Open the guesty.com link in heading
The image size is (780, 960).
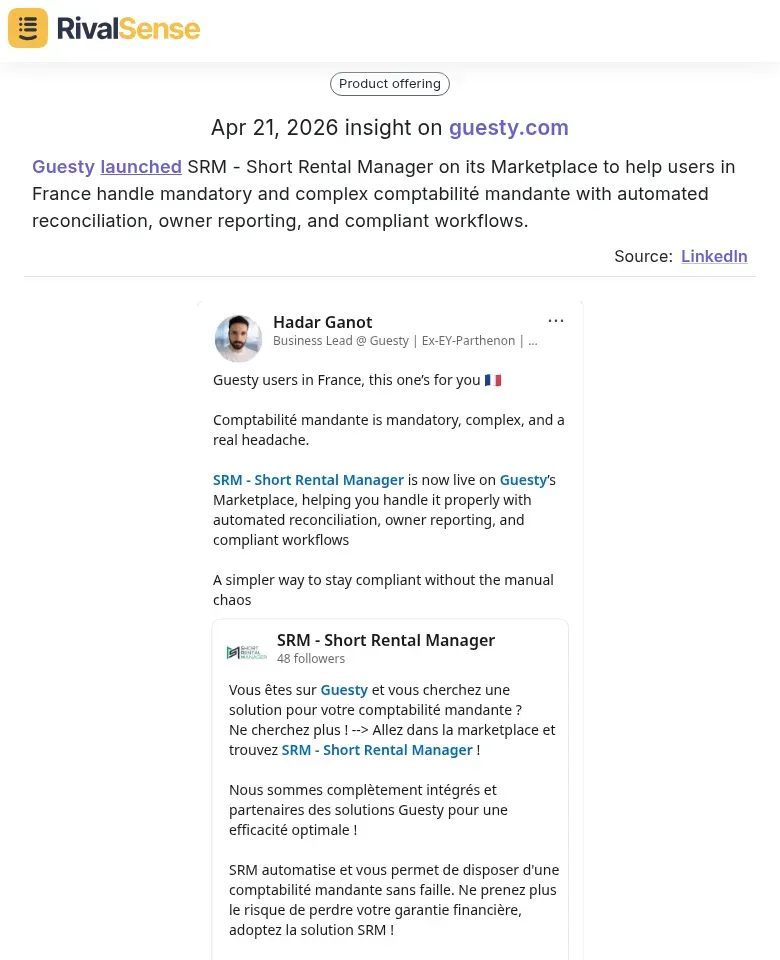[508, 128]
